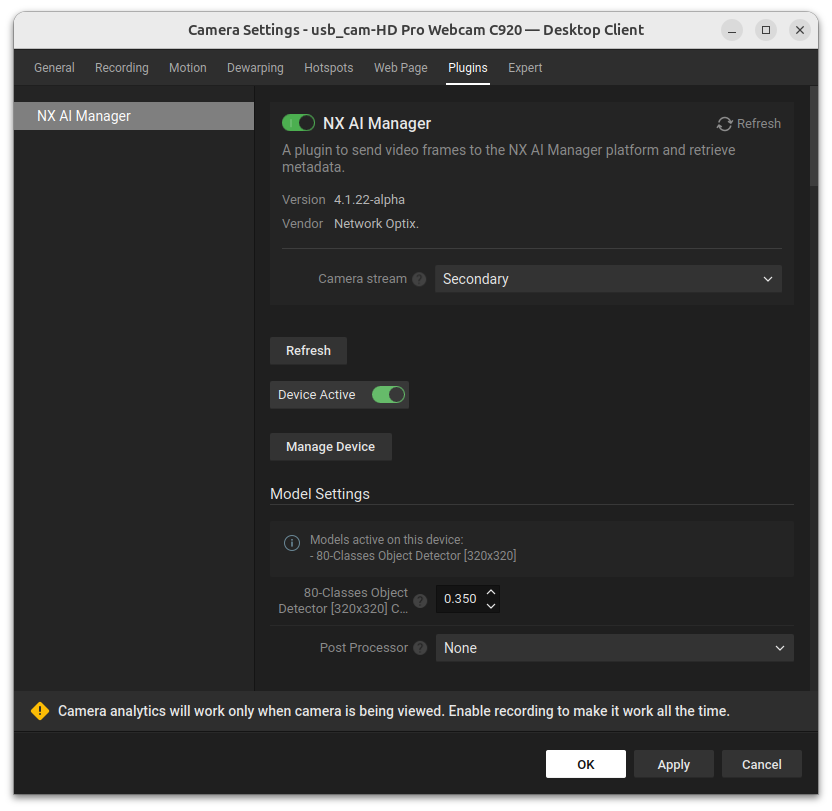
Task: Click the help icon next to Post Processor
Action: [x=420, y=648]
